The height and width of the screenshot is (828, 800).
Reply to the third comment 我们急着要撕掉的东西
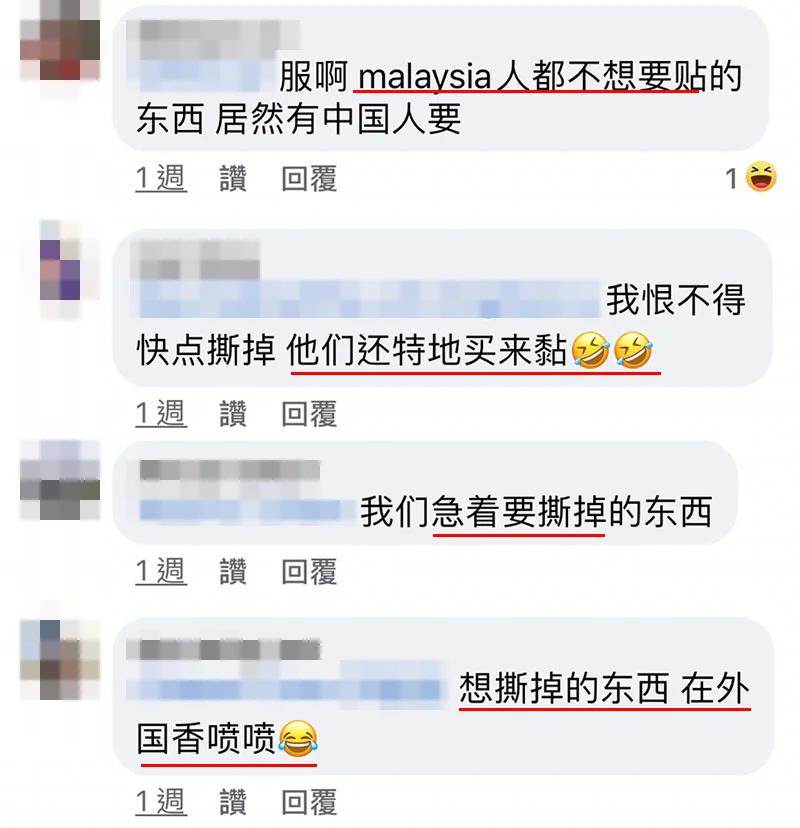coord(309,571)
